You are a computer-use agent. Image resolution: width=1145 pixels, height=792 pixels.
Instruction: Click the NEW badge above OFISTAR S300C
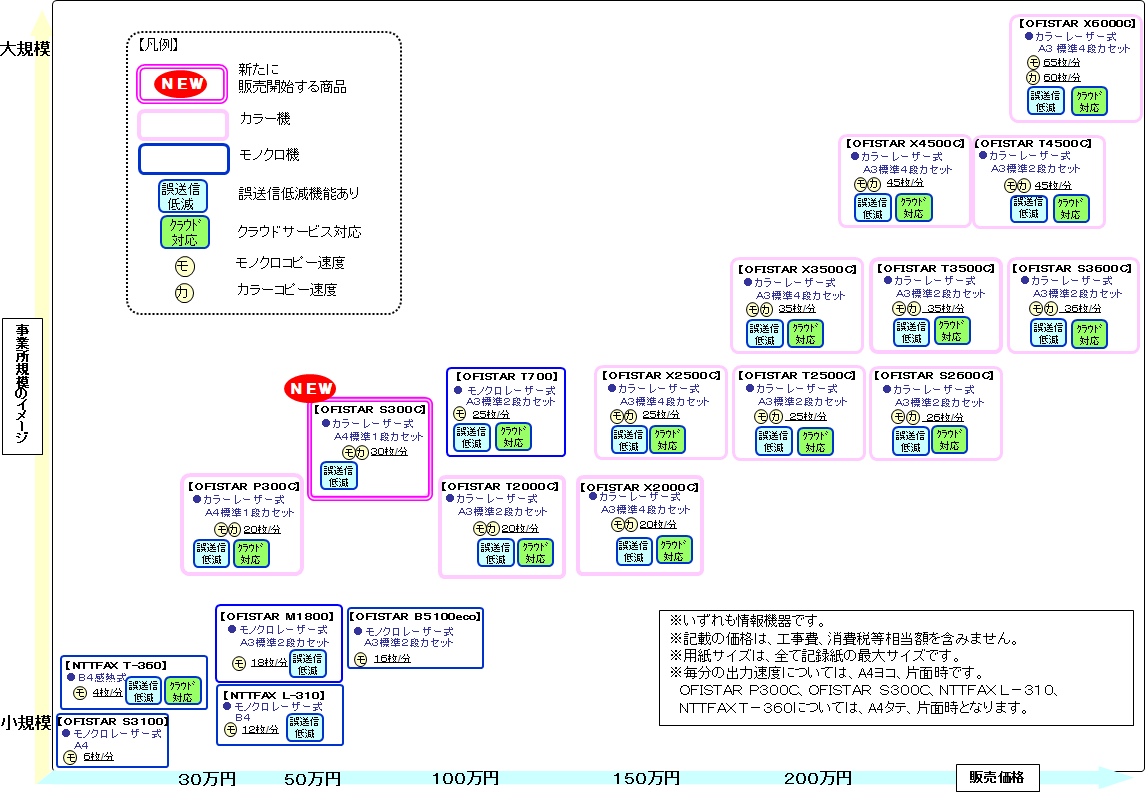coord(310,388)
